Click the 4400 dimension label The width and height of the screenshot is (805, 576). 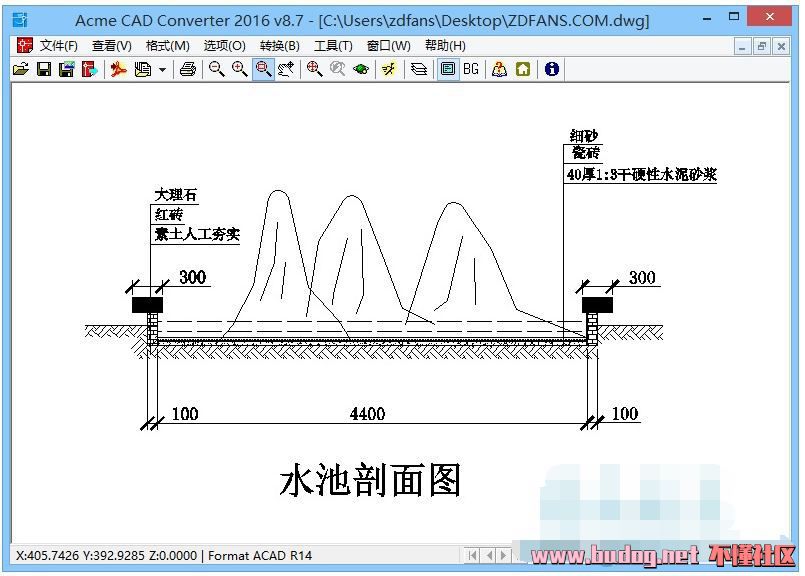click(367, 414)
